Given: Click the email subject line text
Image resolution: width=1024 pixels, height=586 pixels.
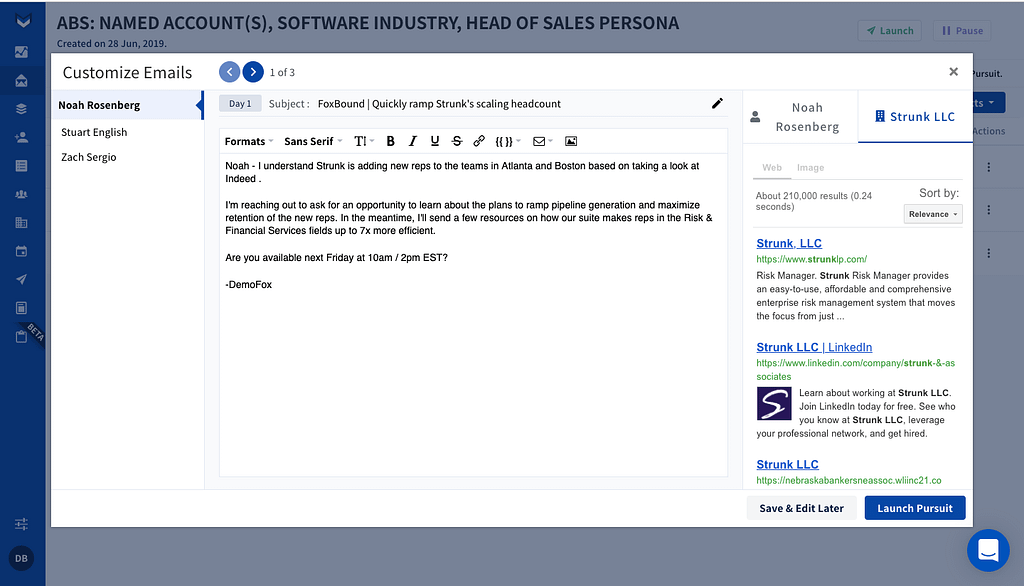Looking at the screenshot, I should coord(439,104).
